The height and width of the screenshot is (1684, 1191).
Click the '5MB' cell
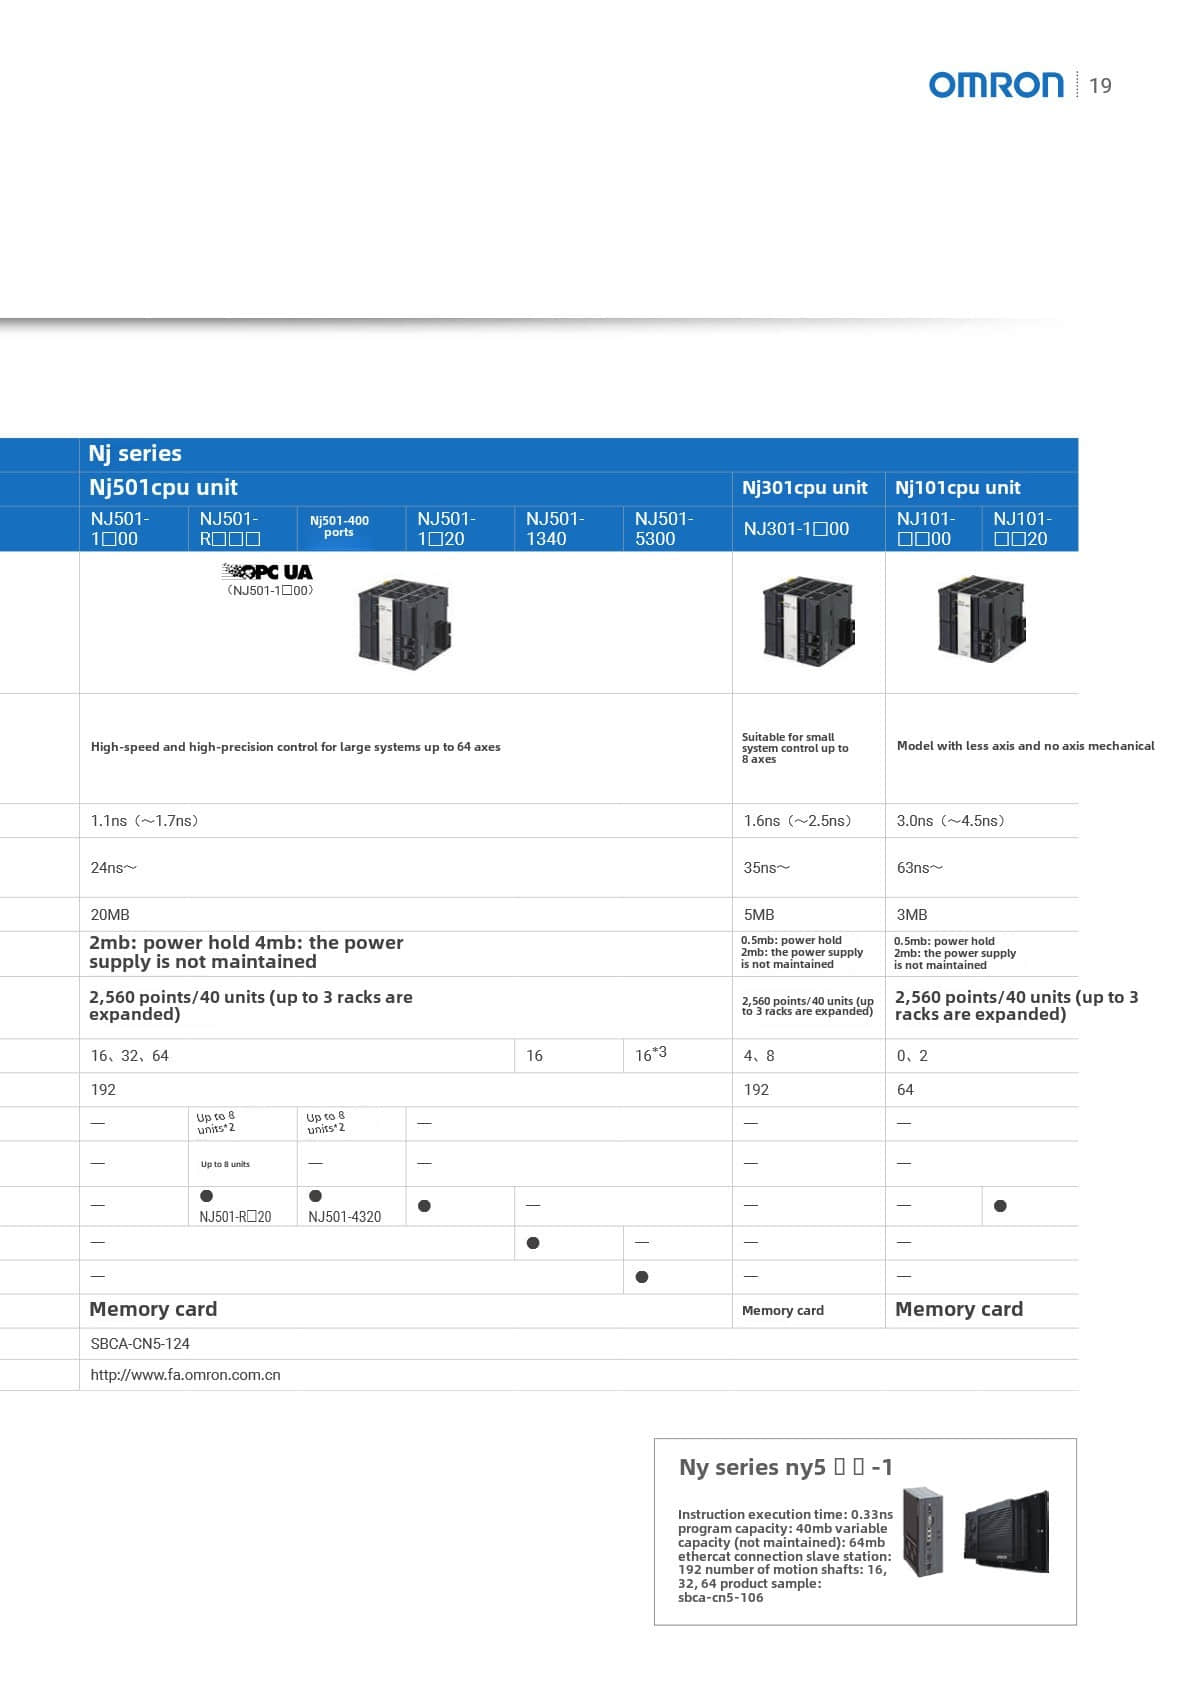coord(759,914)
